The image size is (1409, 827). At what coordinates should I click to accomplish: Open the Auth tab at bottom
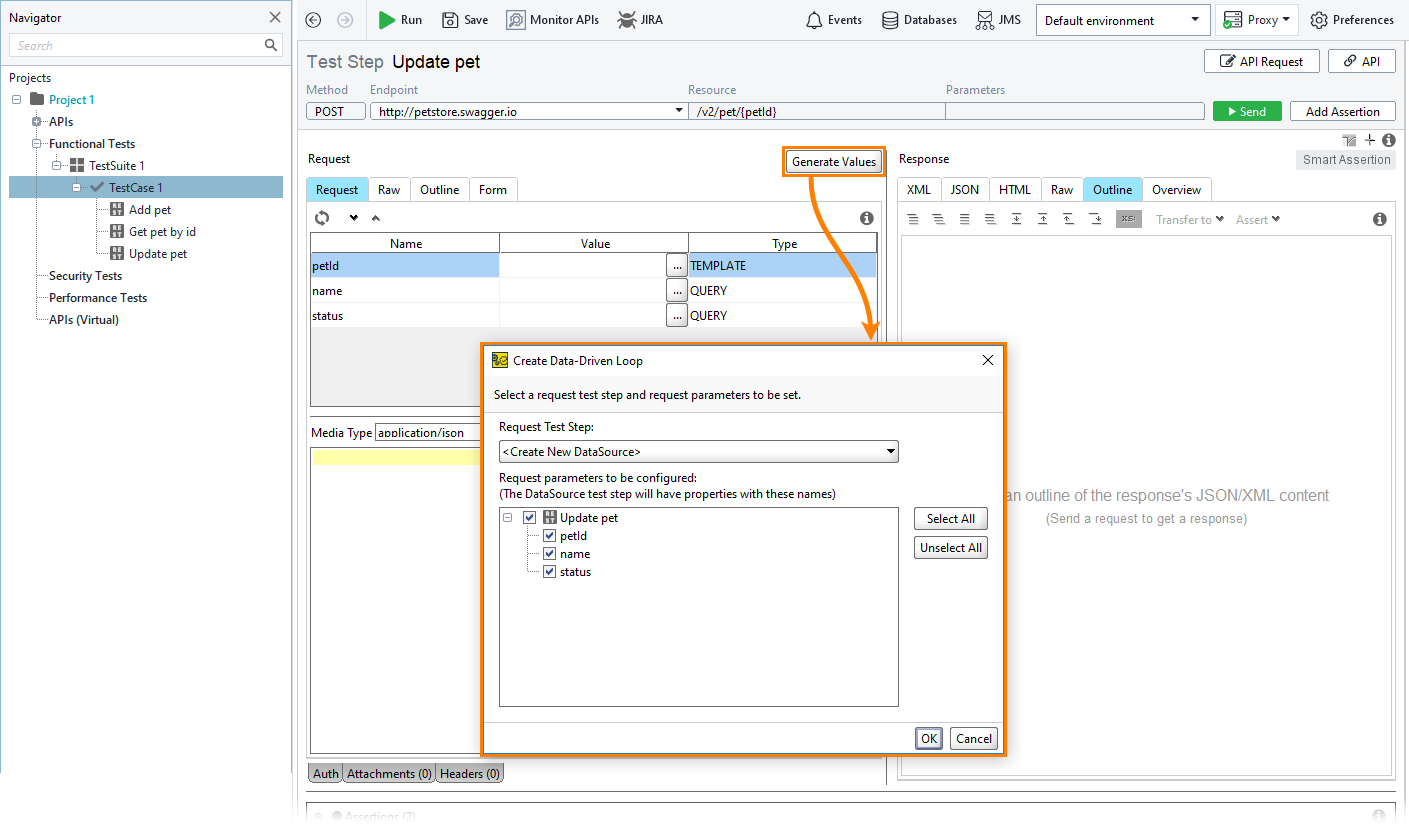[326, 774]
